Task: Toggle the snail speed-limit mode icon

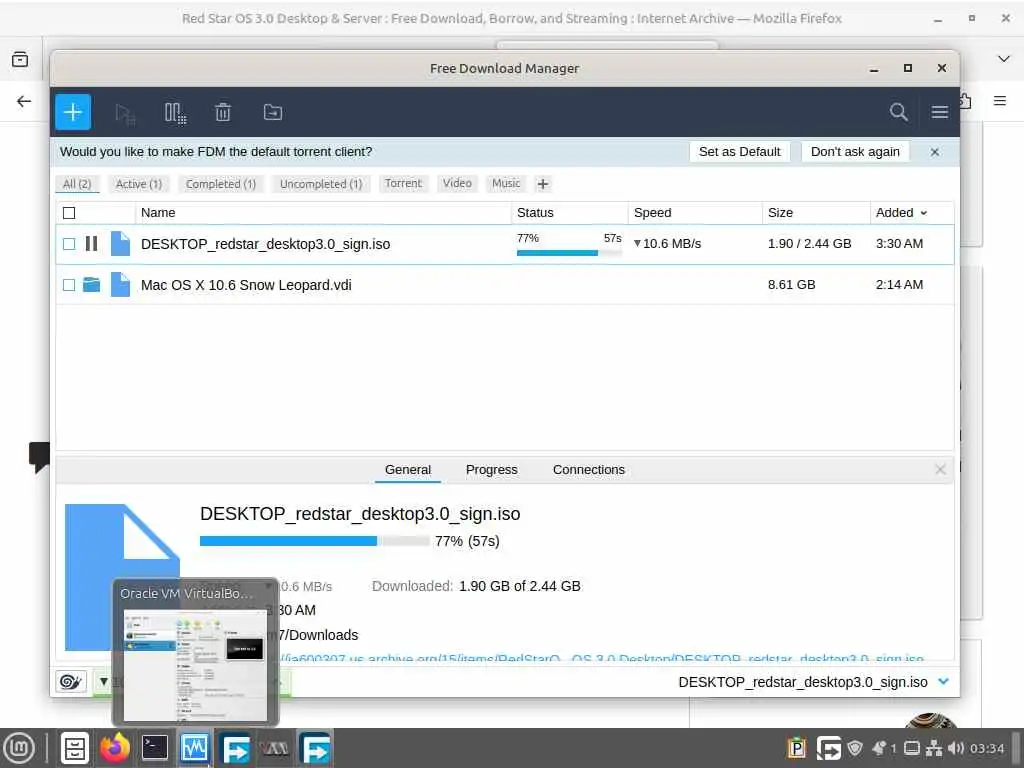Action: point(71,682)
